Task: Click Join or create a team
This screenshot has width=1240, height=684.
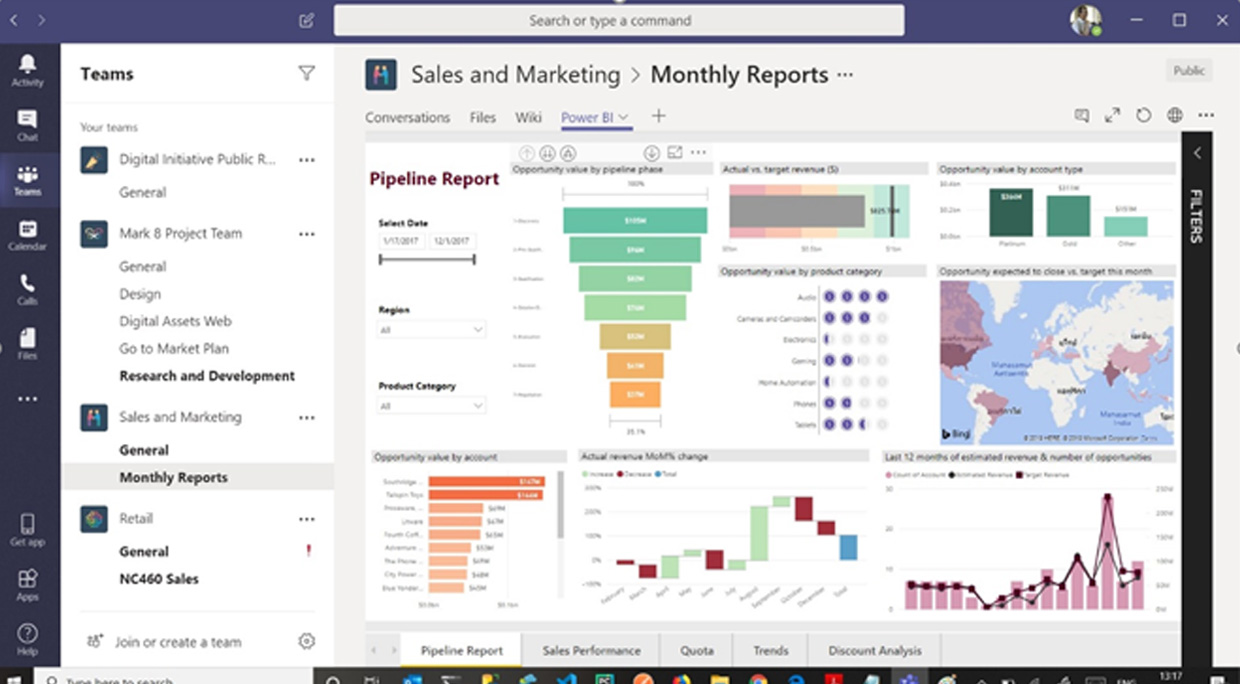Action: [178, 642]
